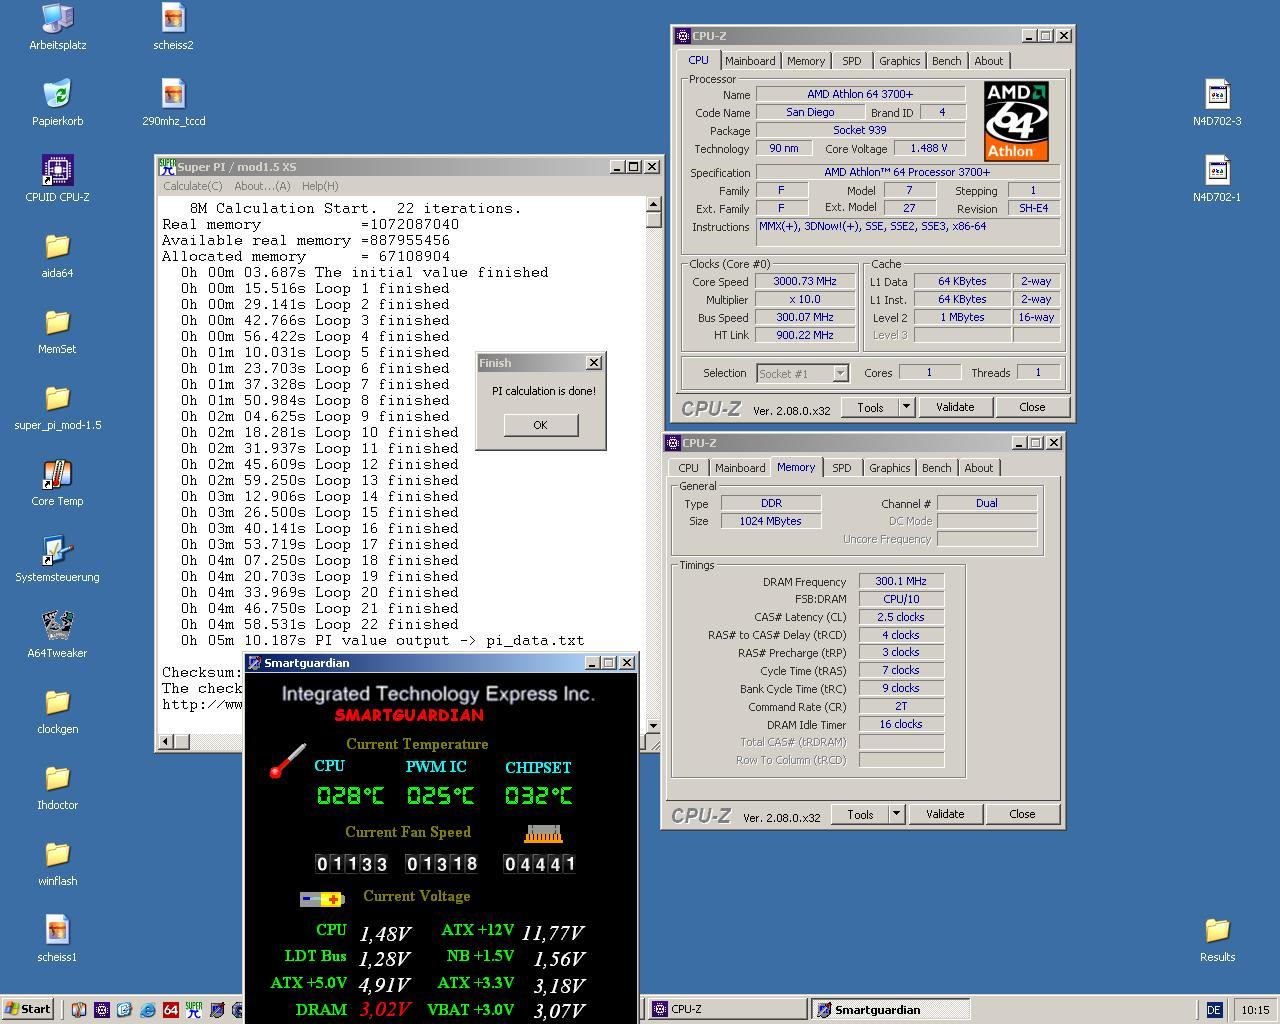Viewport: 1280px width, 1024px height.
Task: Click Tools button in the upper CPU-Z window
Action: [870, 407]
